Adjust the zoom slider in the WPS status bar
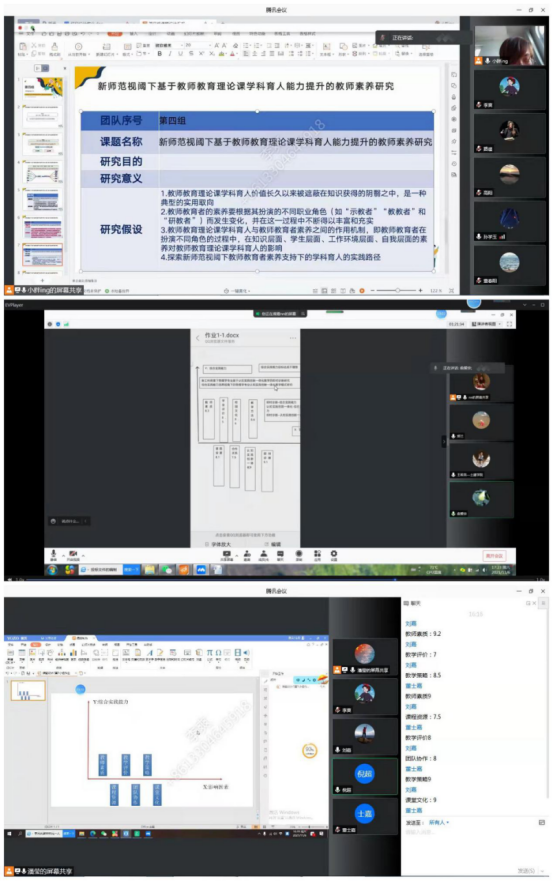554x881 pixels. click(x=397, y=290)
